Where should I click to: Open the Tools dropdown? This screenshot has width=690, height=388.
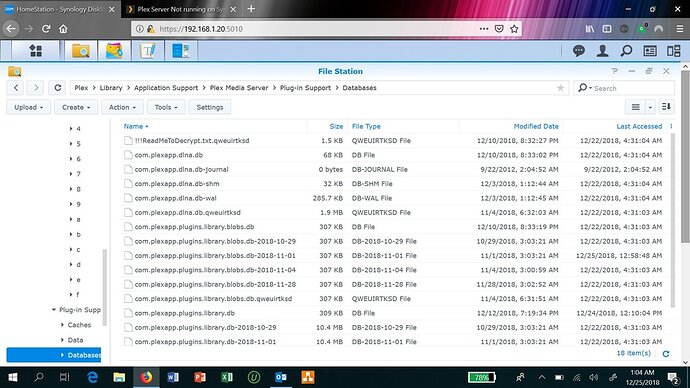point(166,107)
